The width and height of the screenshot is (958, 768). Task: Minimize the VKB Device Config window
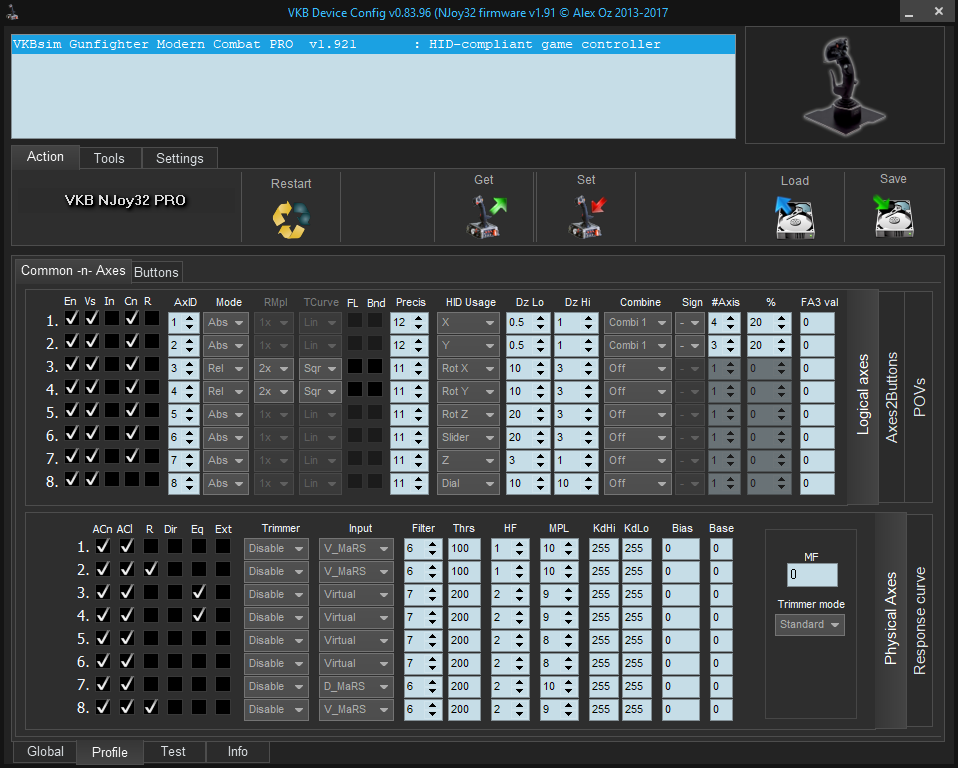click(x=909, y=12)
